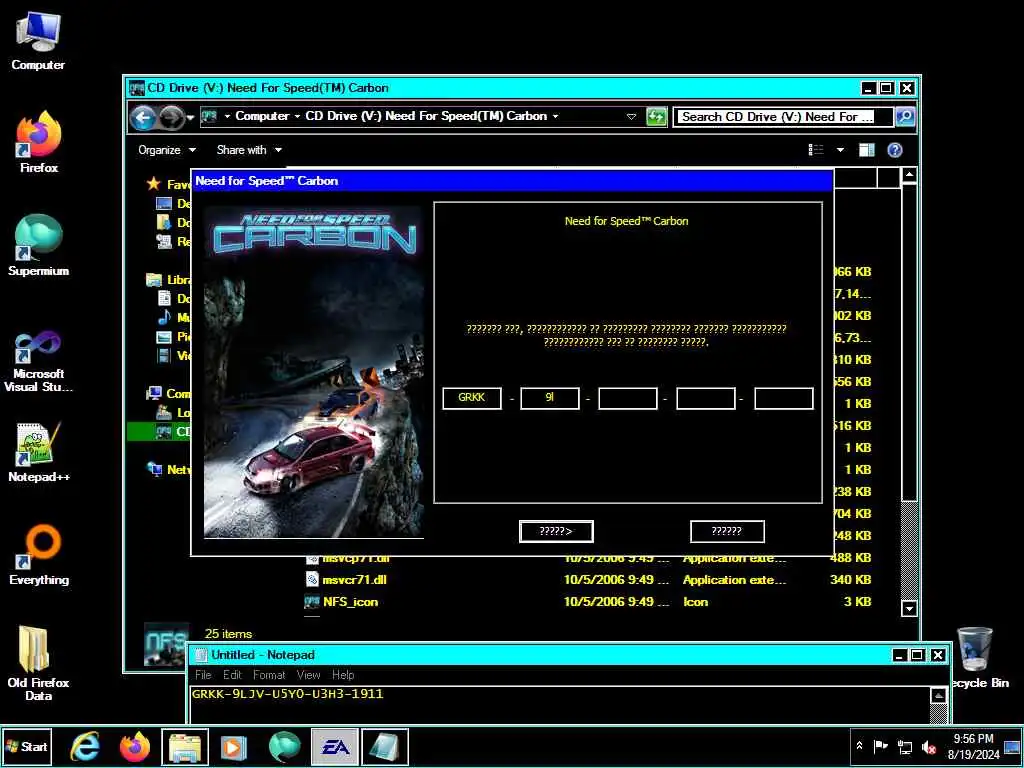Click the second key field containing 9l
The width and height of the screenshot is (1024, 768).
pyautogui.click(x=550, y=398)
